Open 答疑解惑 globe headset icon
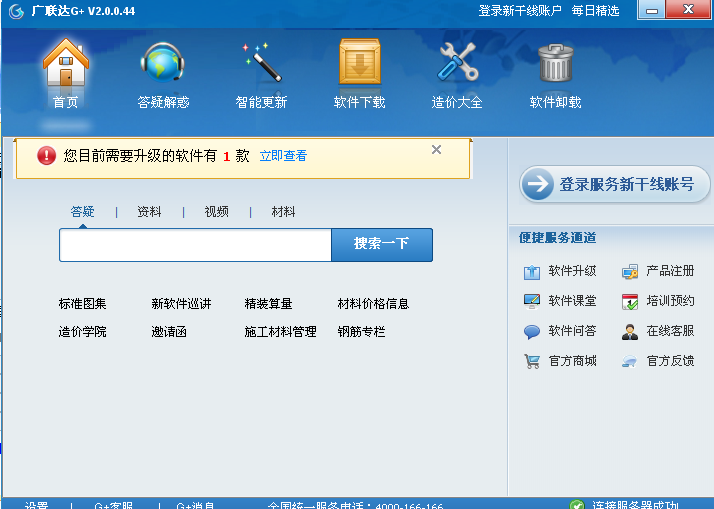The height and width of the screenshot is (509, 714). tap(163, 62)
